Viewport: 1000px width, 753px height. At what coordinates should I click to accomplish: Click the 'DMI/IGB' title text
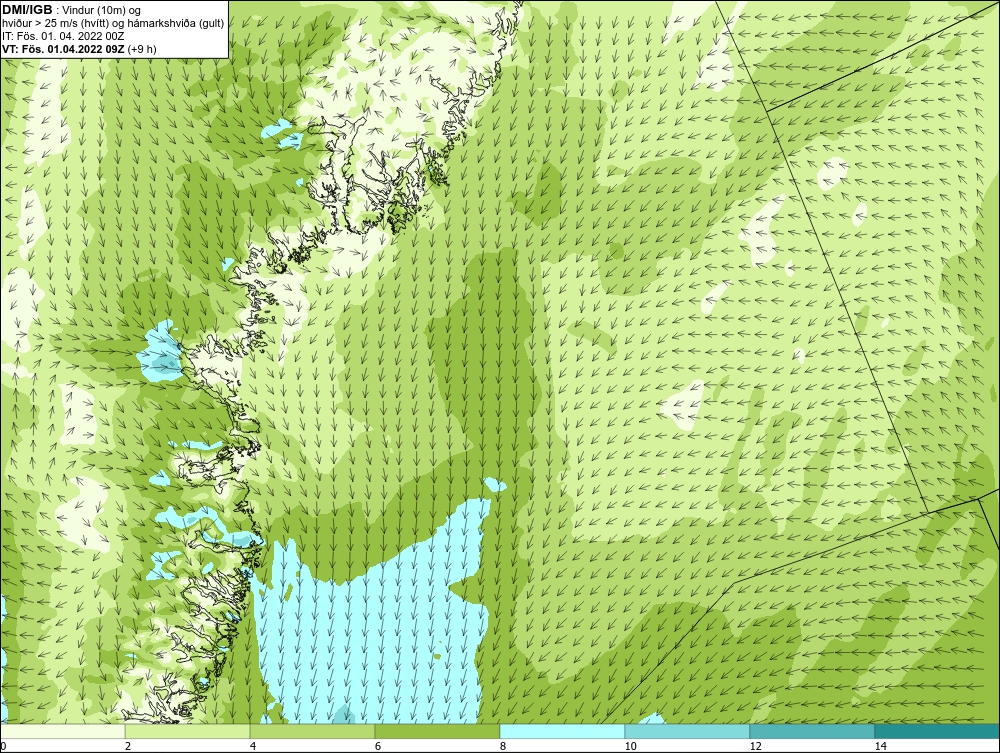tap(27, 10)
